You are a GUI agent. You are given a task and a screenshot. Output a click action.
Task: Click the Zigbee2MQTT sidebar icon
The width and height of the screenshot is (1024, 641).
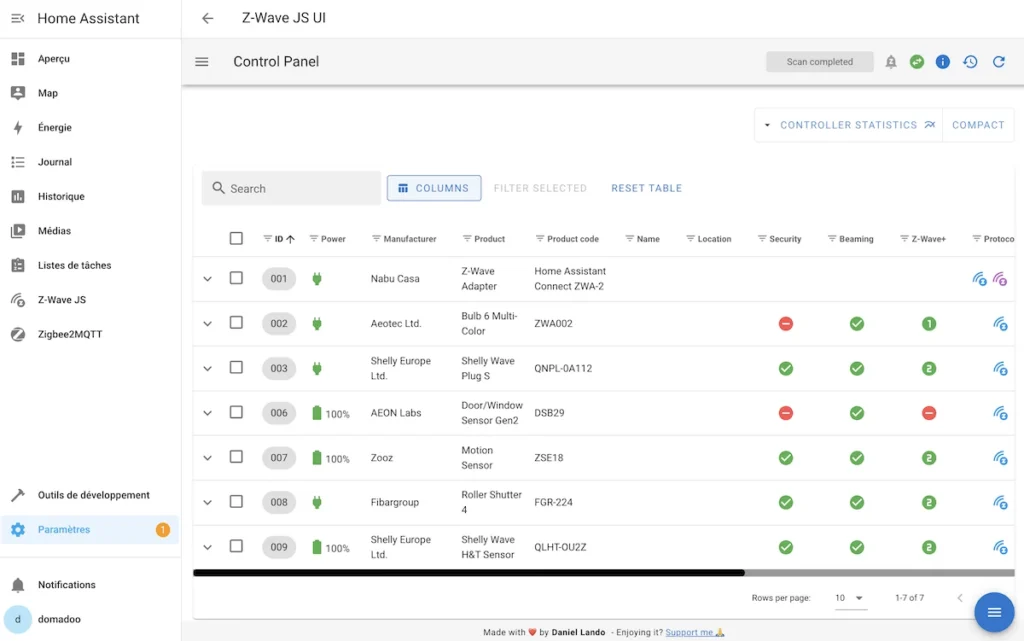18,334
